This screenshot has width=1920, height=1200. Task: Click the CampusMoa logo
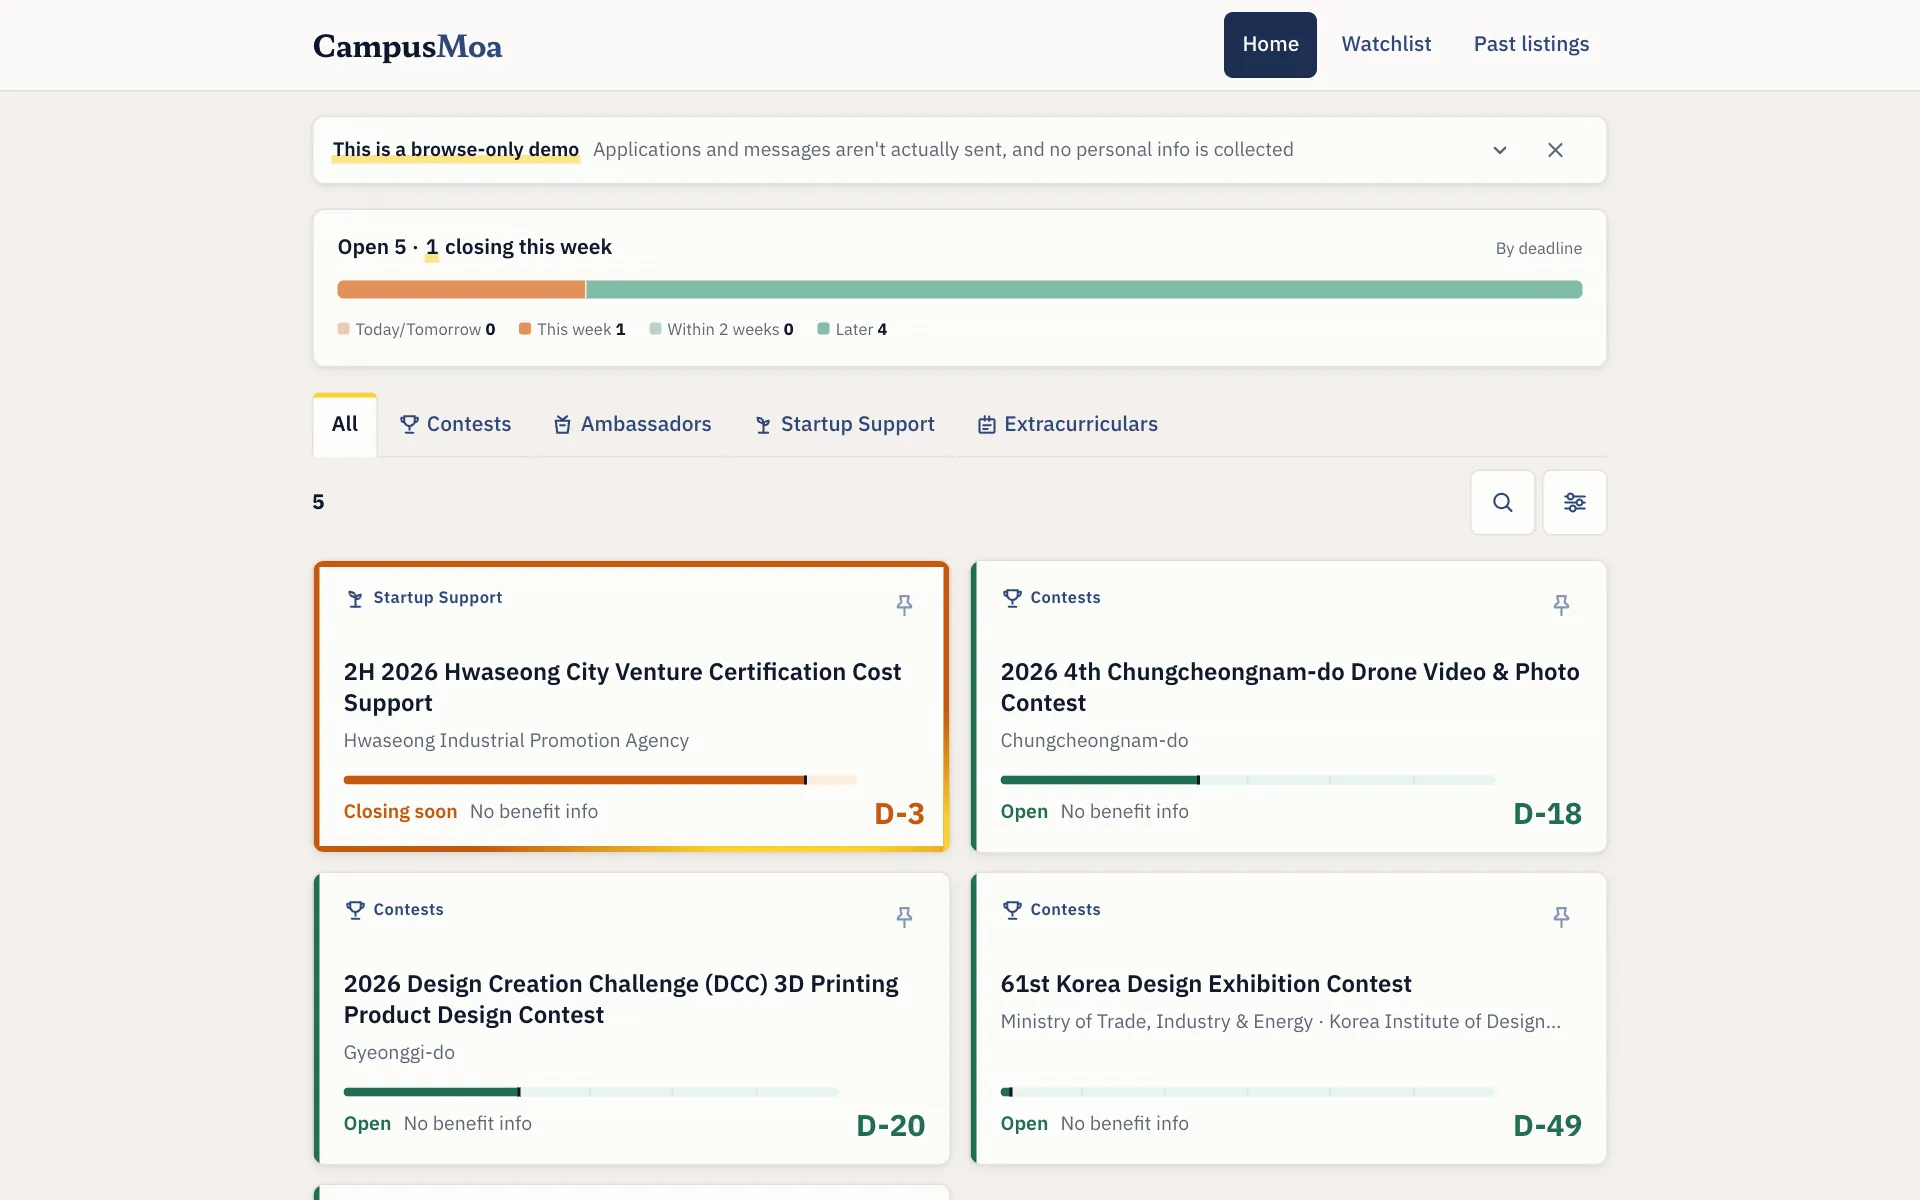(407, 46)
